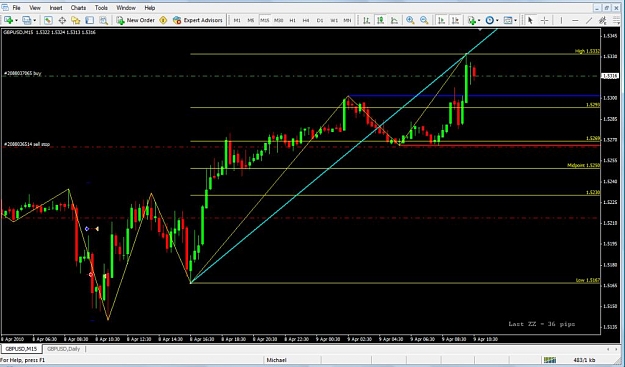Viewport: 625px width, 367px height.
Task: Toggle chart Auto Scroll
Action: 441,20
